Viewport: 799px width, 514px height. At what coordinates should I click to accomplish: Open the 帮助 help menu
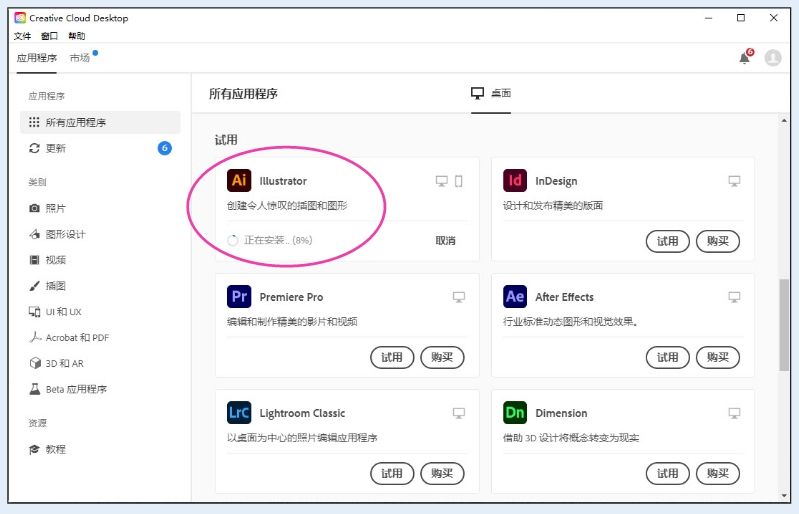[x=77, y=36]
